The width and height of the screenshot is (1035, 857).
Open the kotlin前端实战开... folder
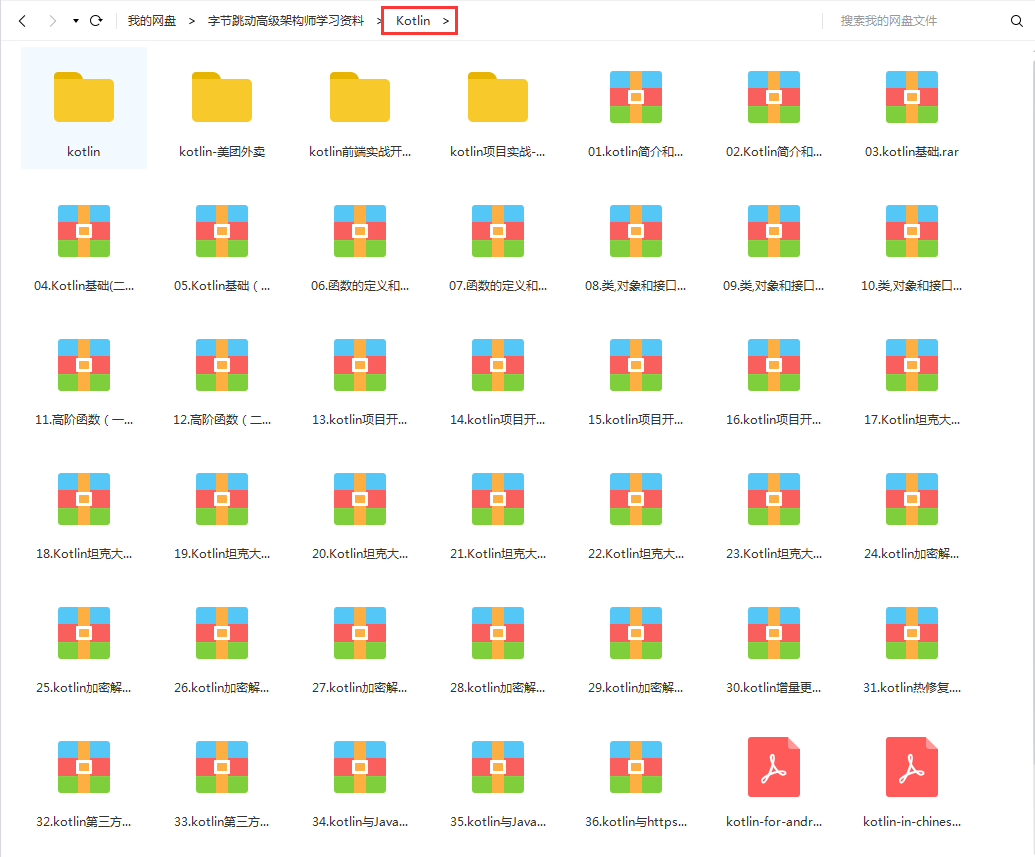(x=360, y=108)
